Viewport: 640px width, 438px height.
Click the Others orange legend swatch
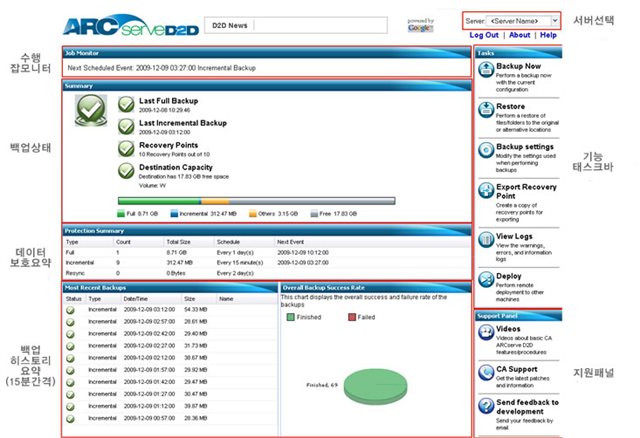coord(253,213)
